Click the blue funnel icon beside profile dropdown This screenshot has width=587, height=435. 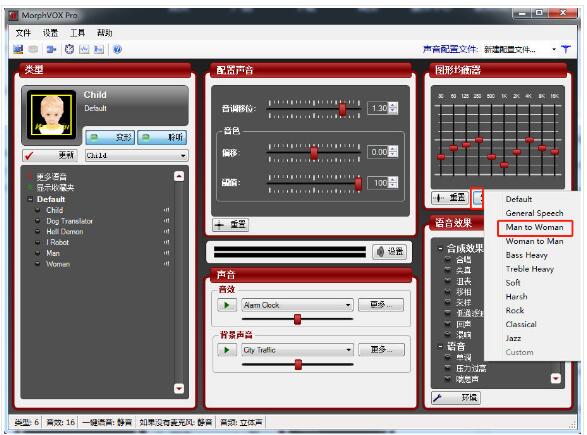(566, 49)
